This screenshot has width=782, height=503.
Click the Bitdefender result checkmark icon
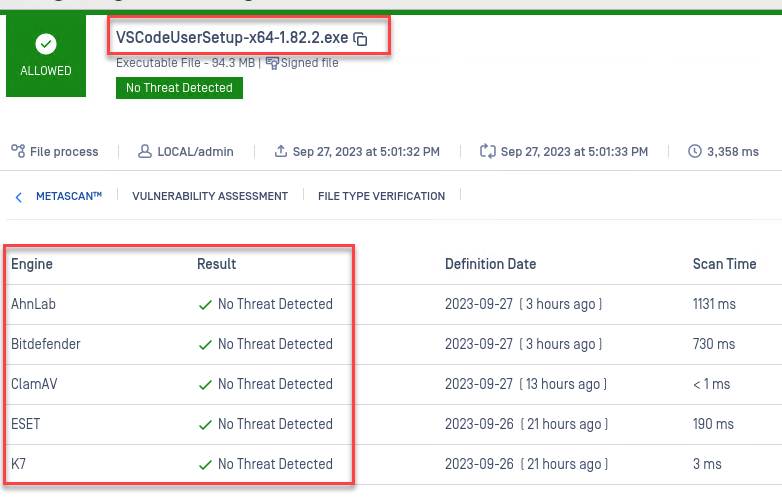[x=205, y=345]
